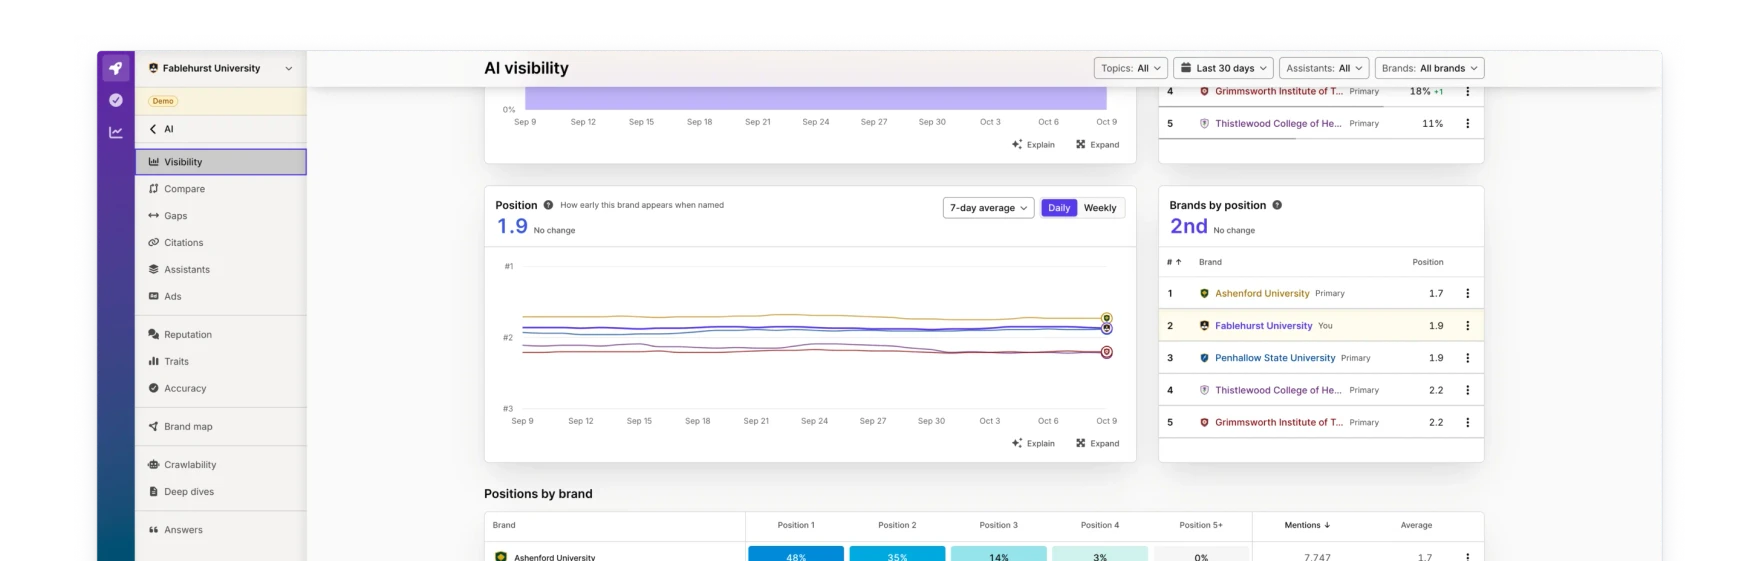Open the Topics: All filter
Image resolution: width=1759 pixels, height=561 pixels.
point(1131,68)
